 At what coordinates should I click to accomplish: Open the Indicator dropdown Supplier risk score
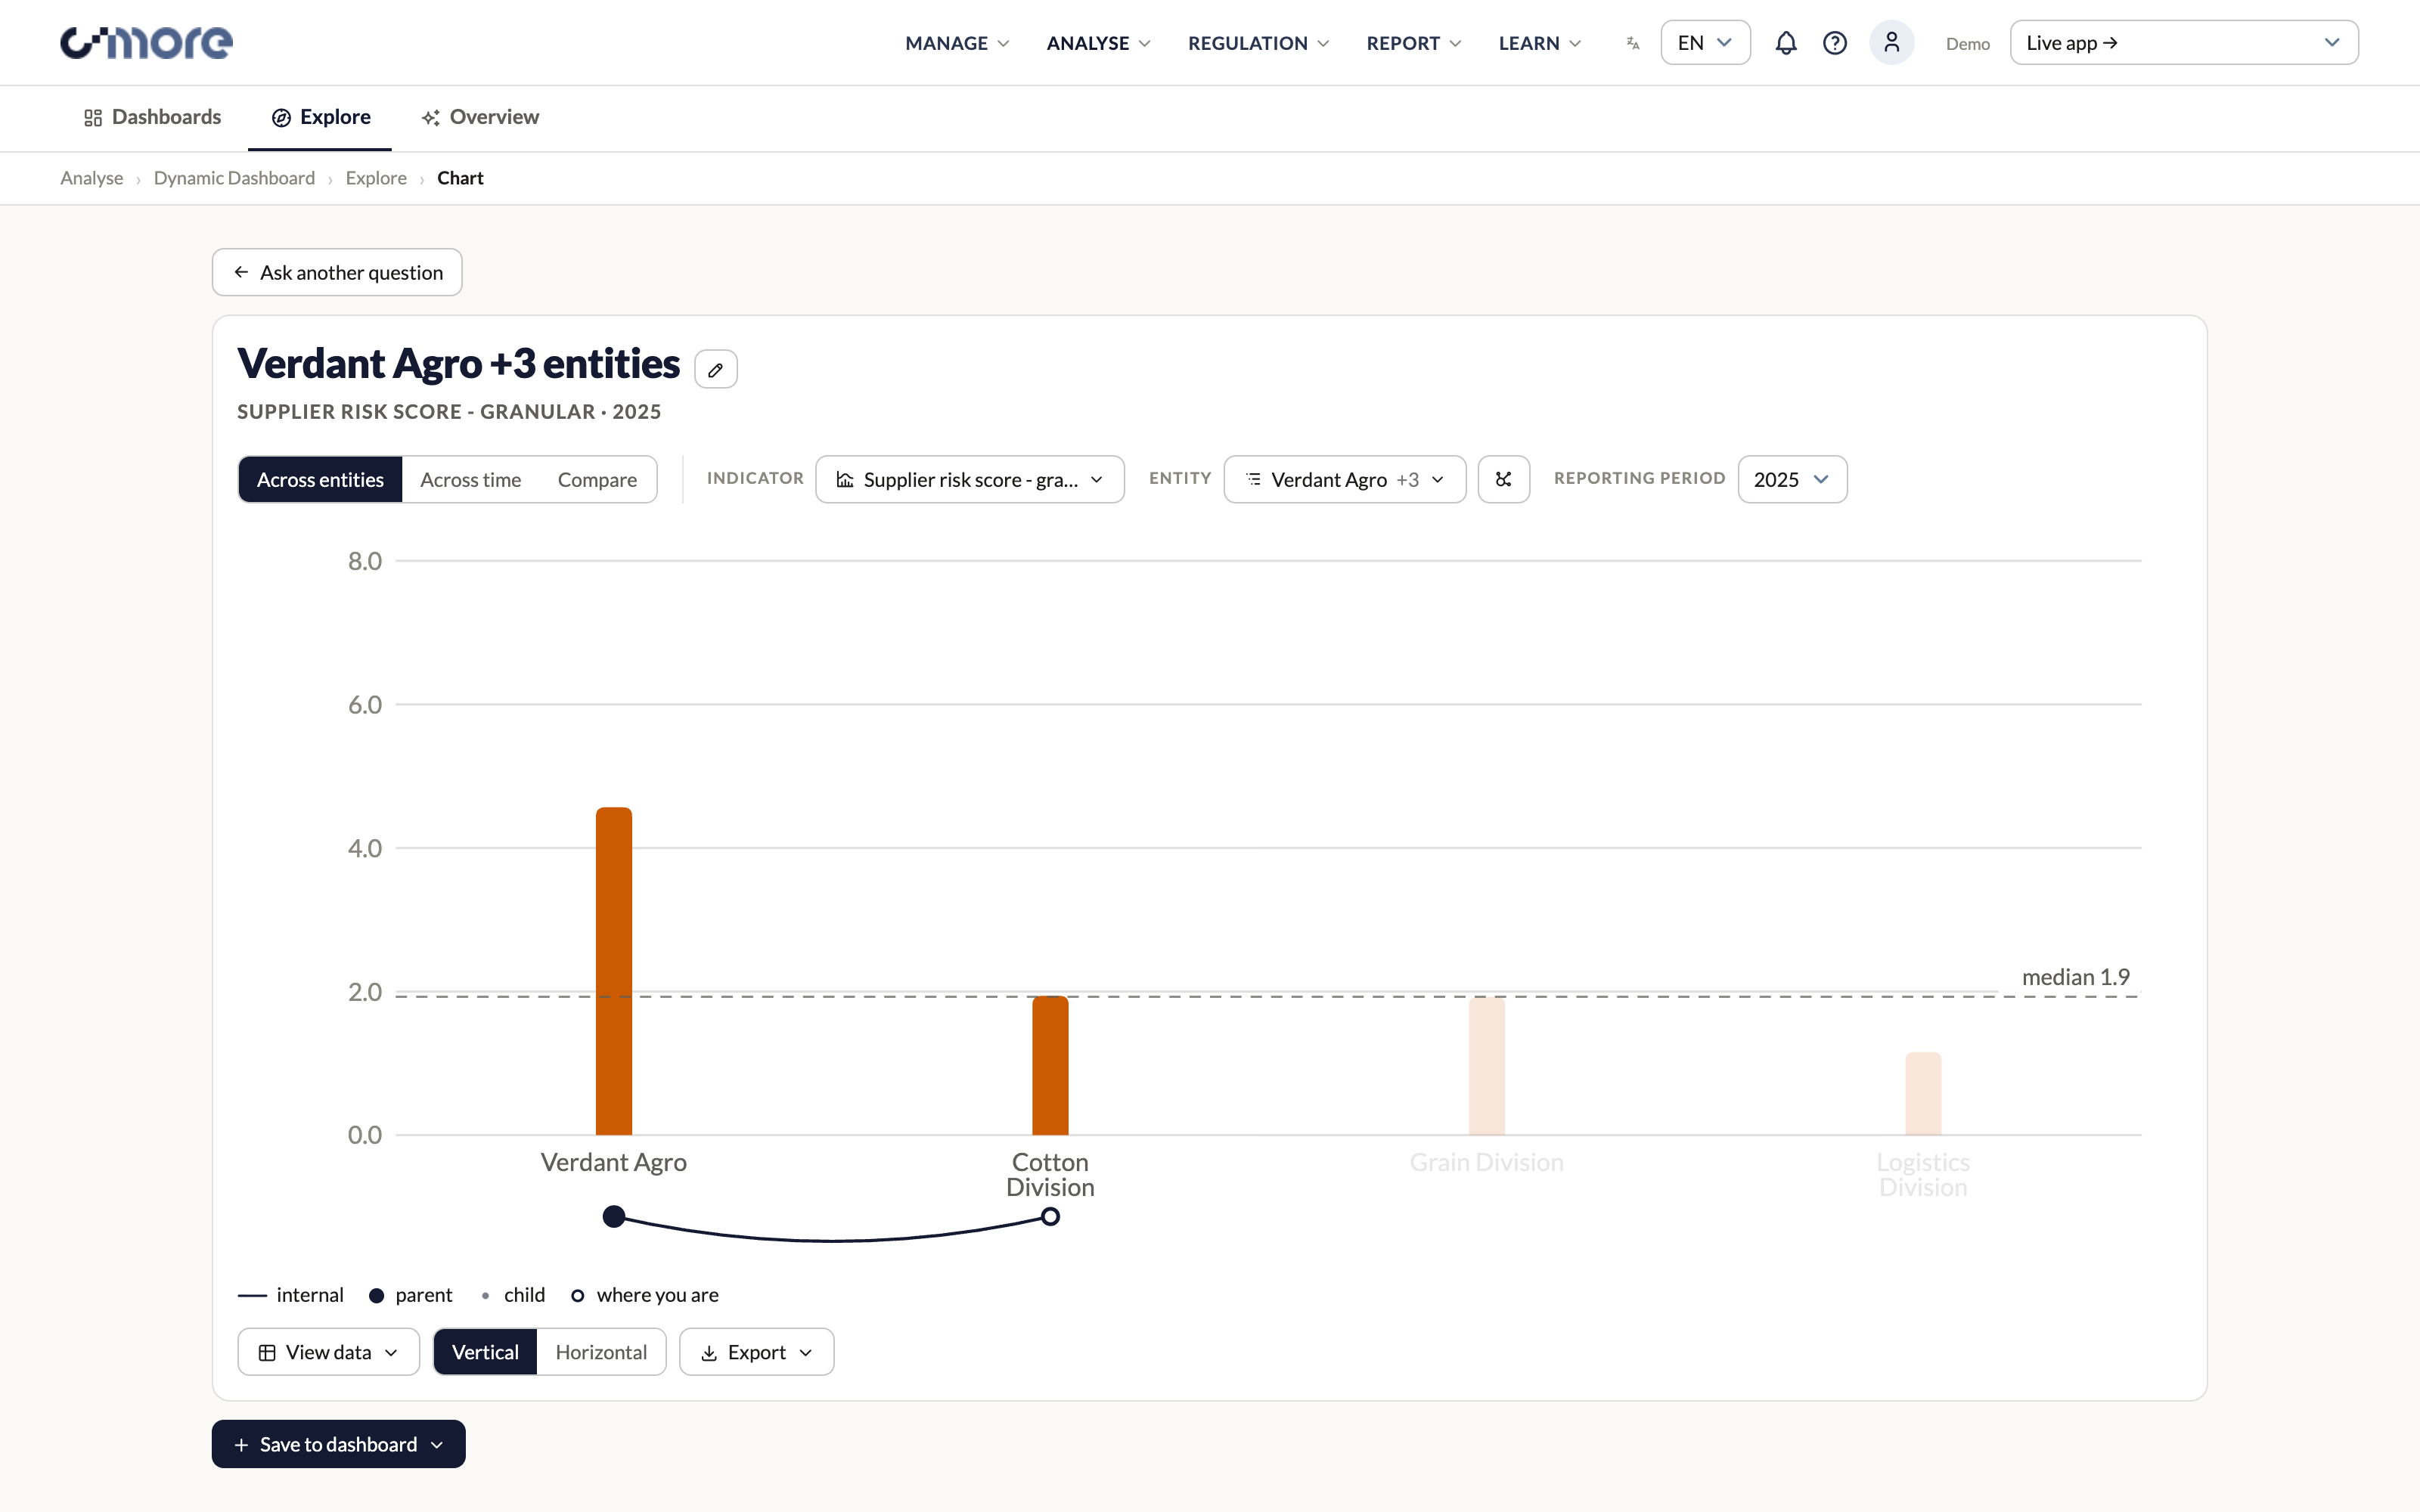[969, 479]
